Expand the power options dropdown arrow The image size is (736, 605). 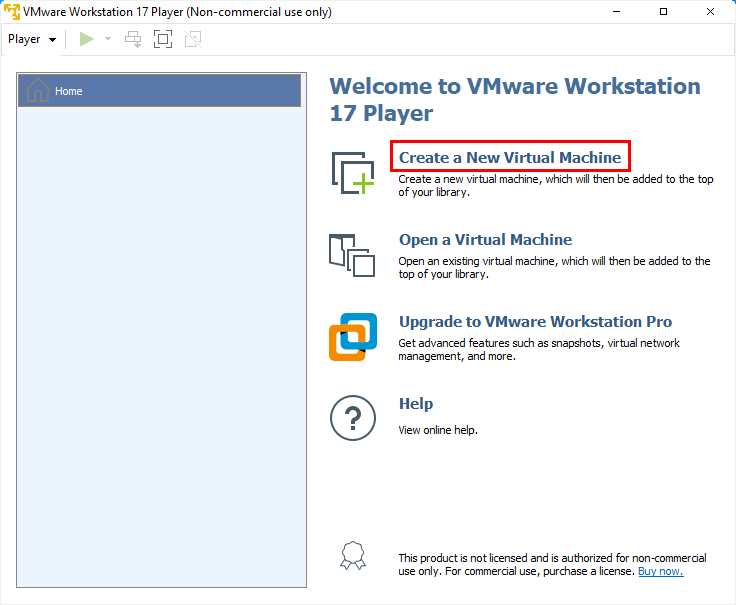pos(108,39)
